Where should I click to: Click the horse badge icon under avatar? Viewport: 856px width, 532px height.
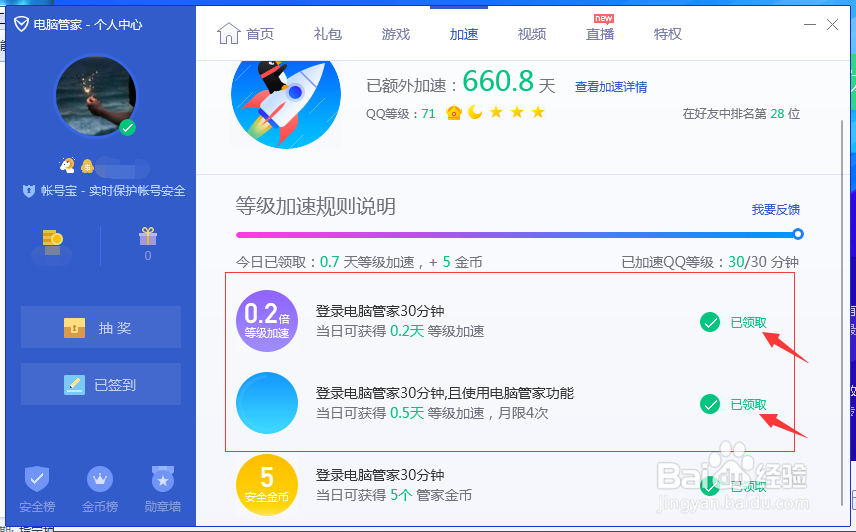click(x=67, y=165)
